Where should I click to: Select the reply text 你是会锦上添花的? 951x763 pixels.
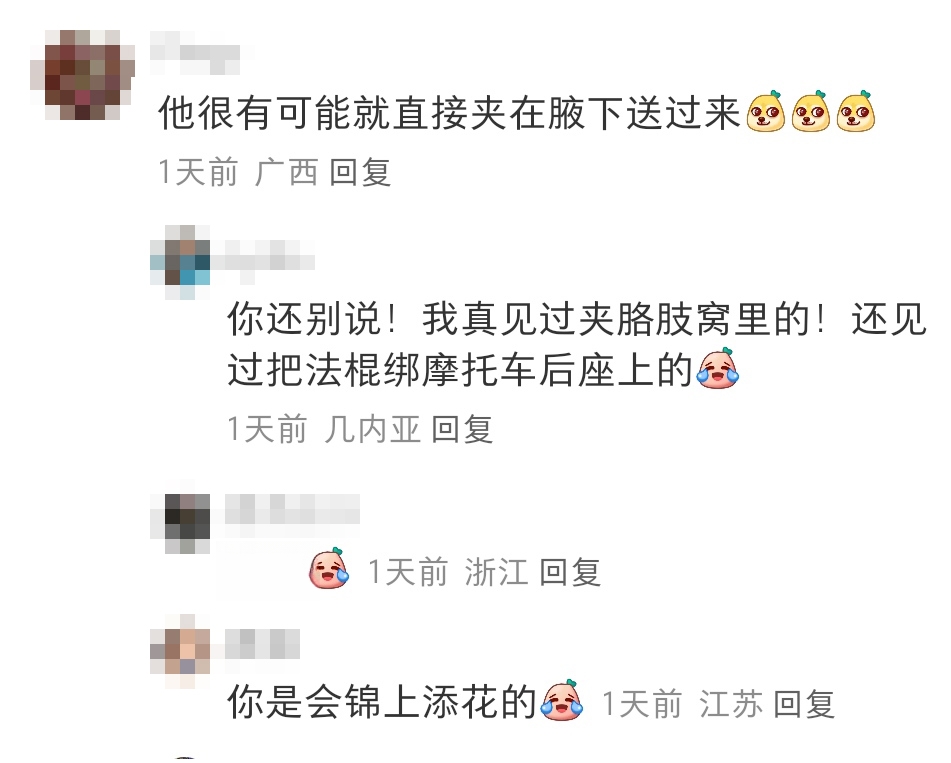(x=382, y=702)
